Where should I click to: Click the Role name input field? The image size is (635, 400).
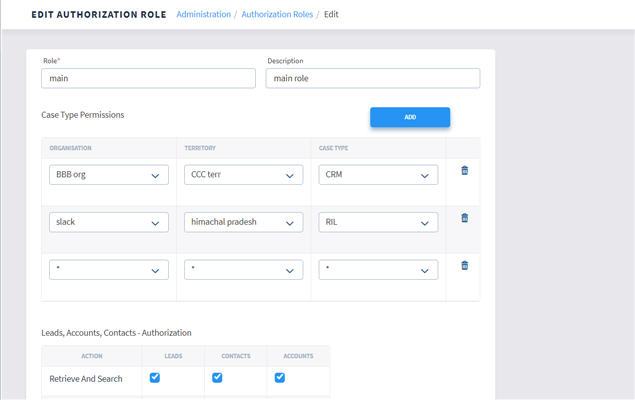coord(149,78)
